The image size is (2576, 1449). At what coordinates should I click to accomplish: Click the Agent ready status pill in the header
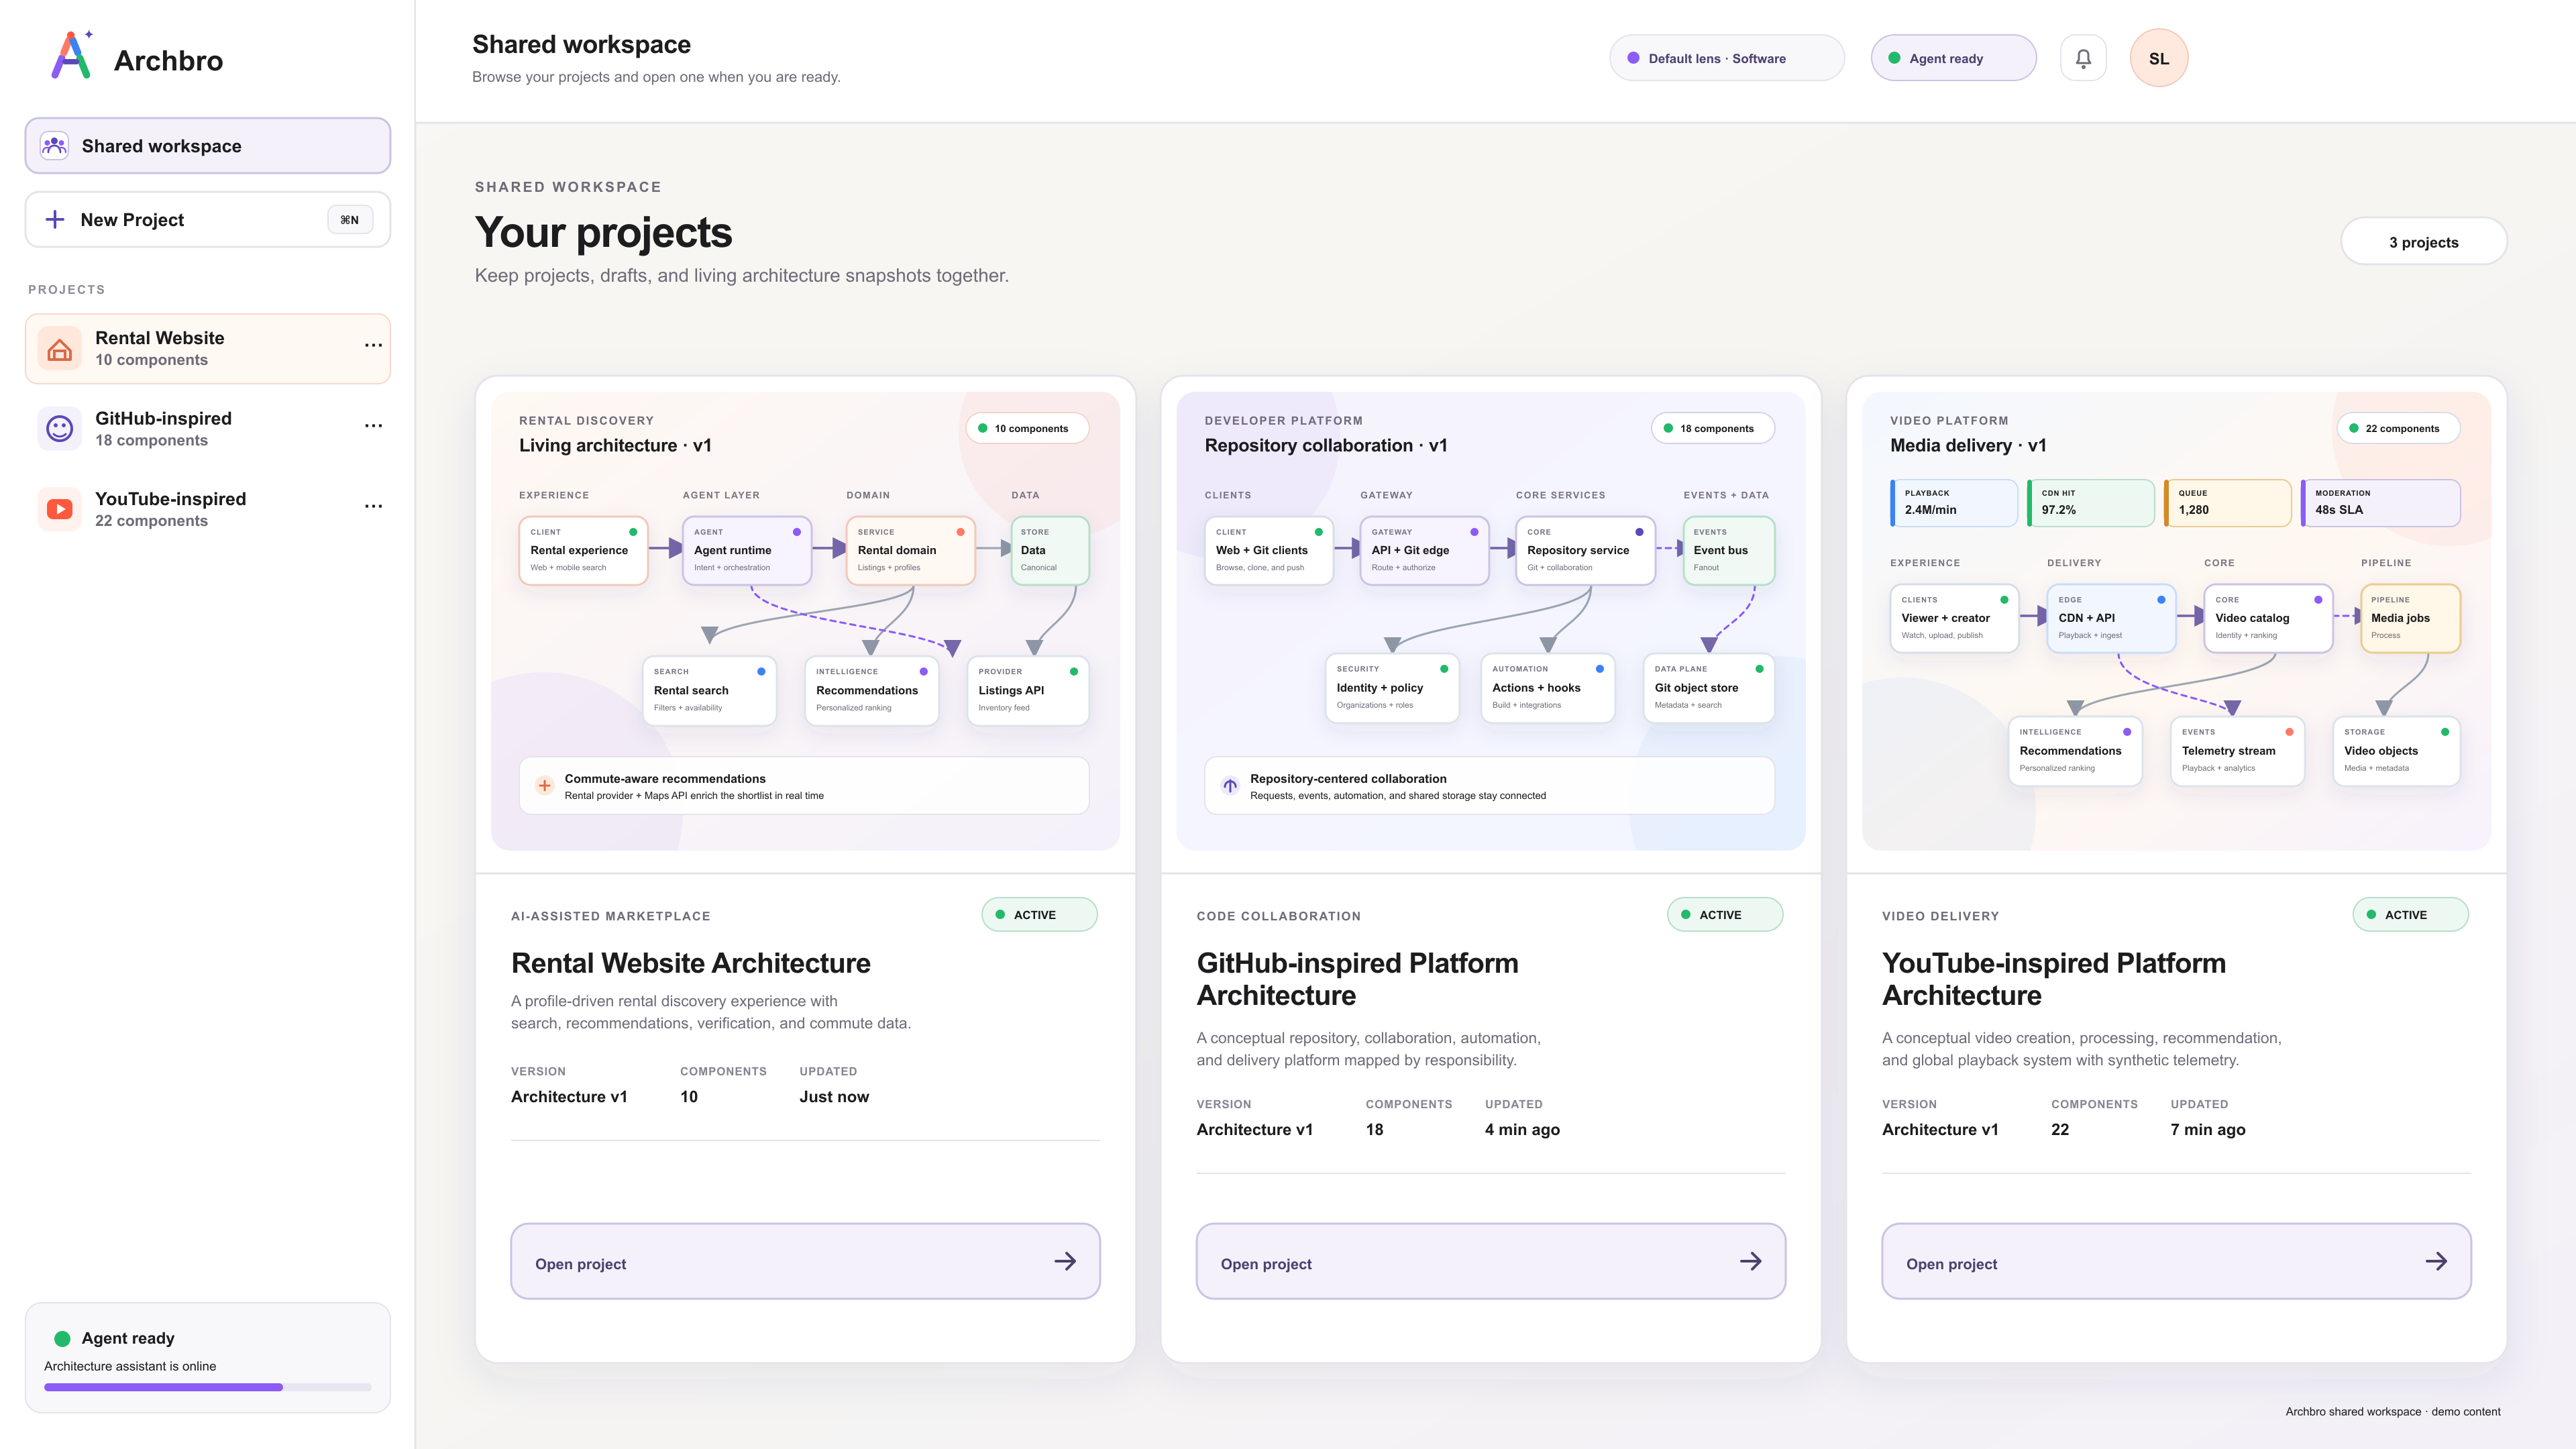click(1954, 58)
